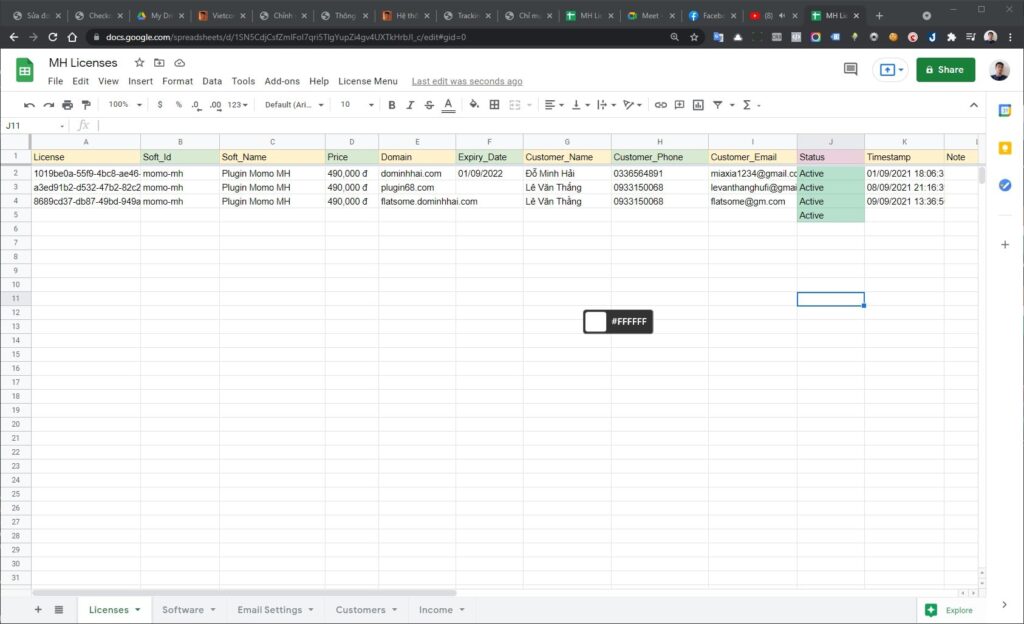Click the insert chart icon
The width and height of the screenshot is (1024, 624).
coord(698,105)
